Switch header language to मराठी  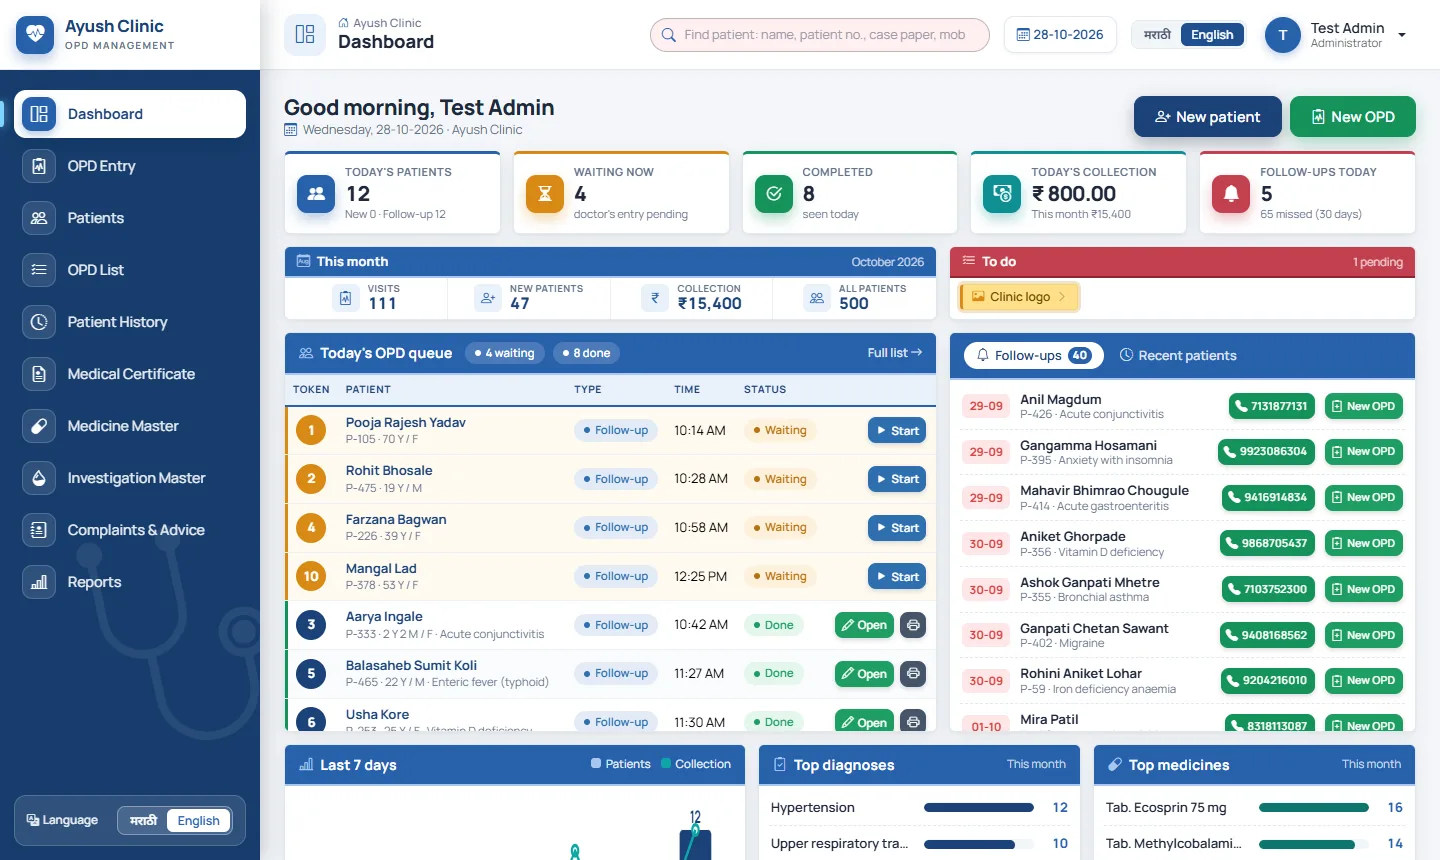click(x=1157, y=35)
